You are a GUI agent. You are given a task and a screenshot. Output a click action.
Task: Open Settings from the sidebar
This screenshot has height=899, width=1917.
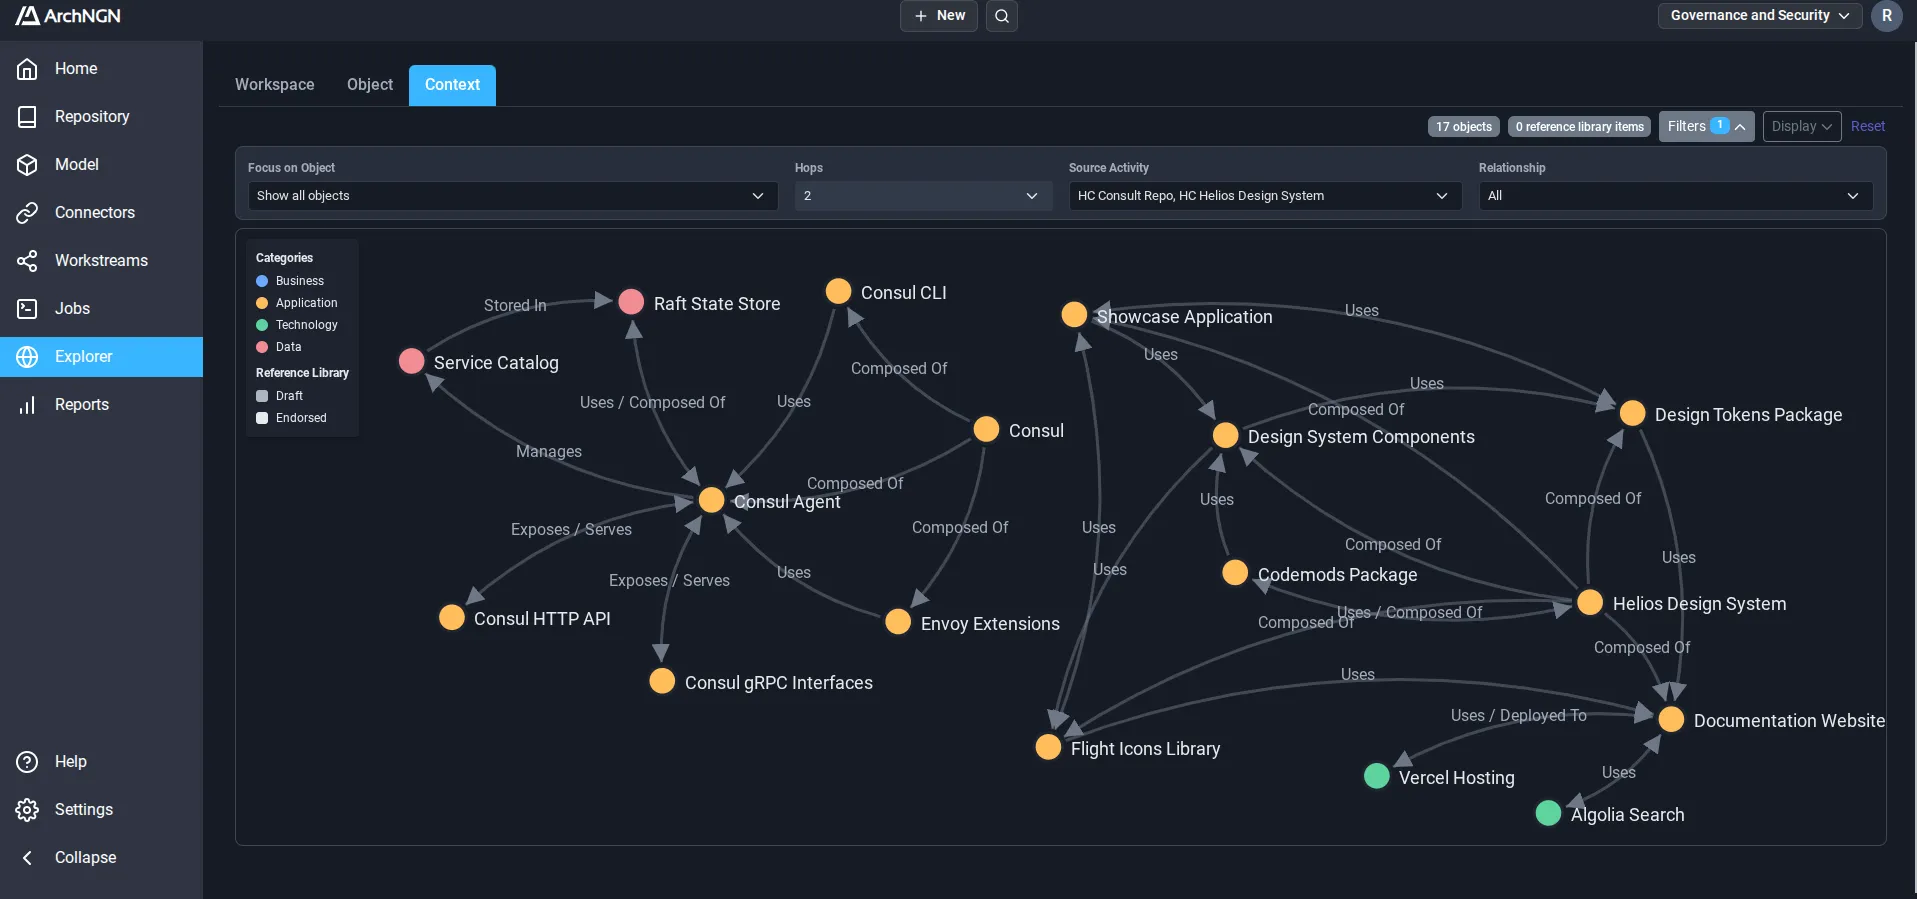coord(101,810)
